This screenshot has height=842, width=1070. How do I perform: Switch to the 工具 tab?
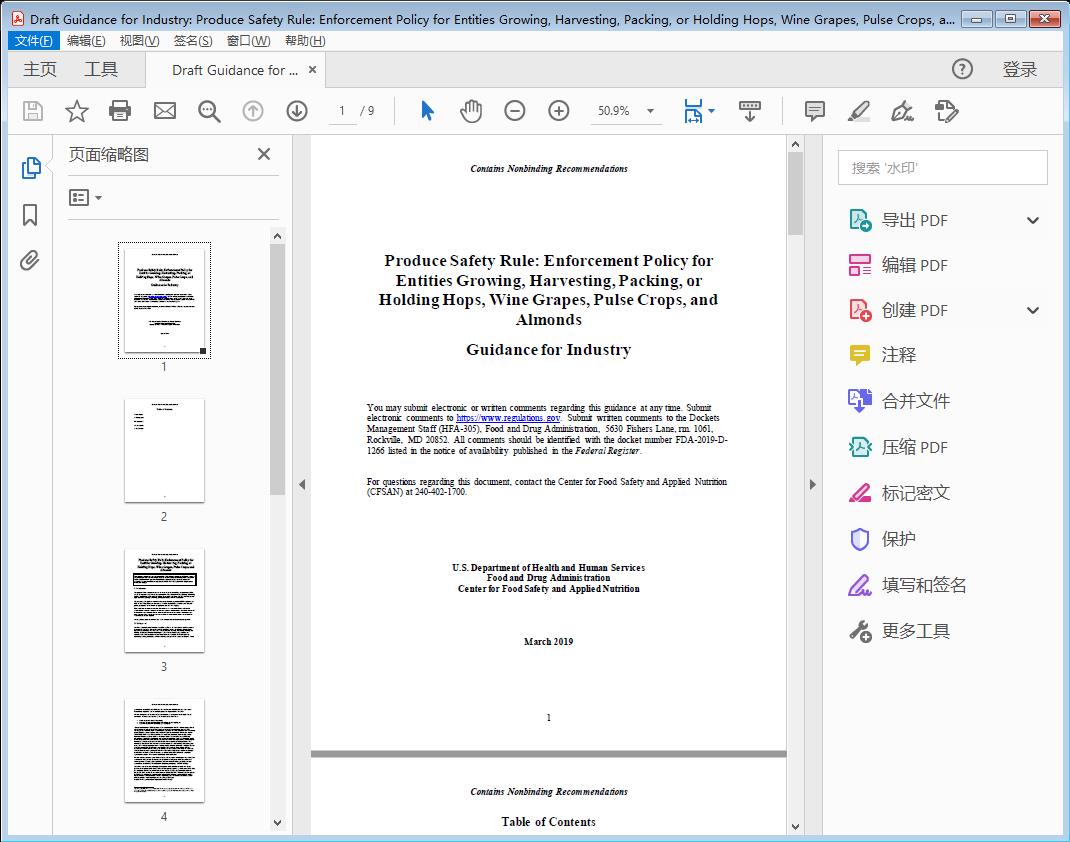(x=101, y=69)
